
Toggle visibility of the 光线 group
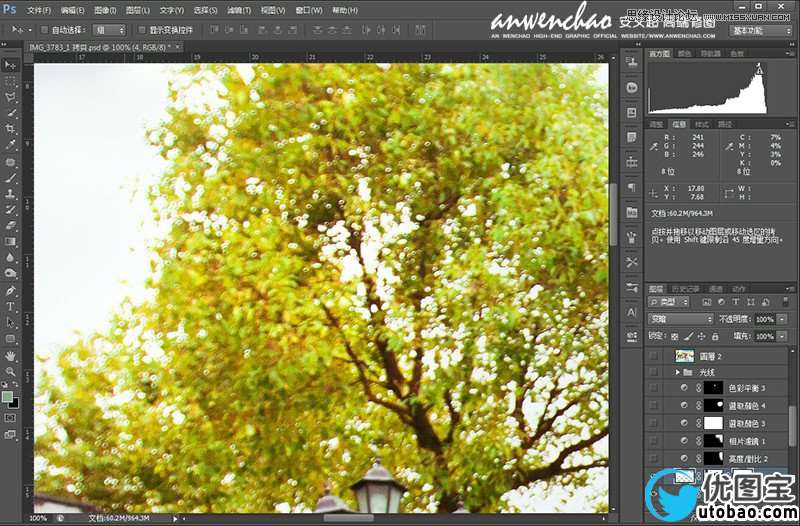pos(654,372)
